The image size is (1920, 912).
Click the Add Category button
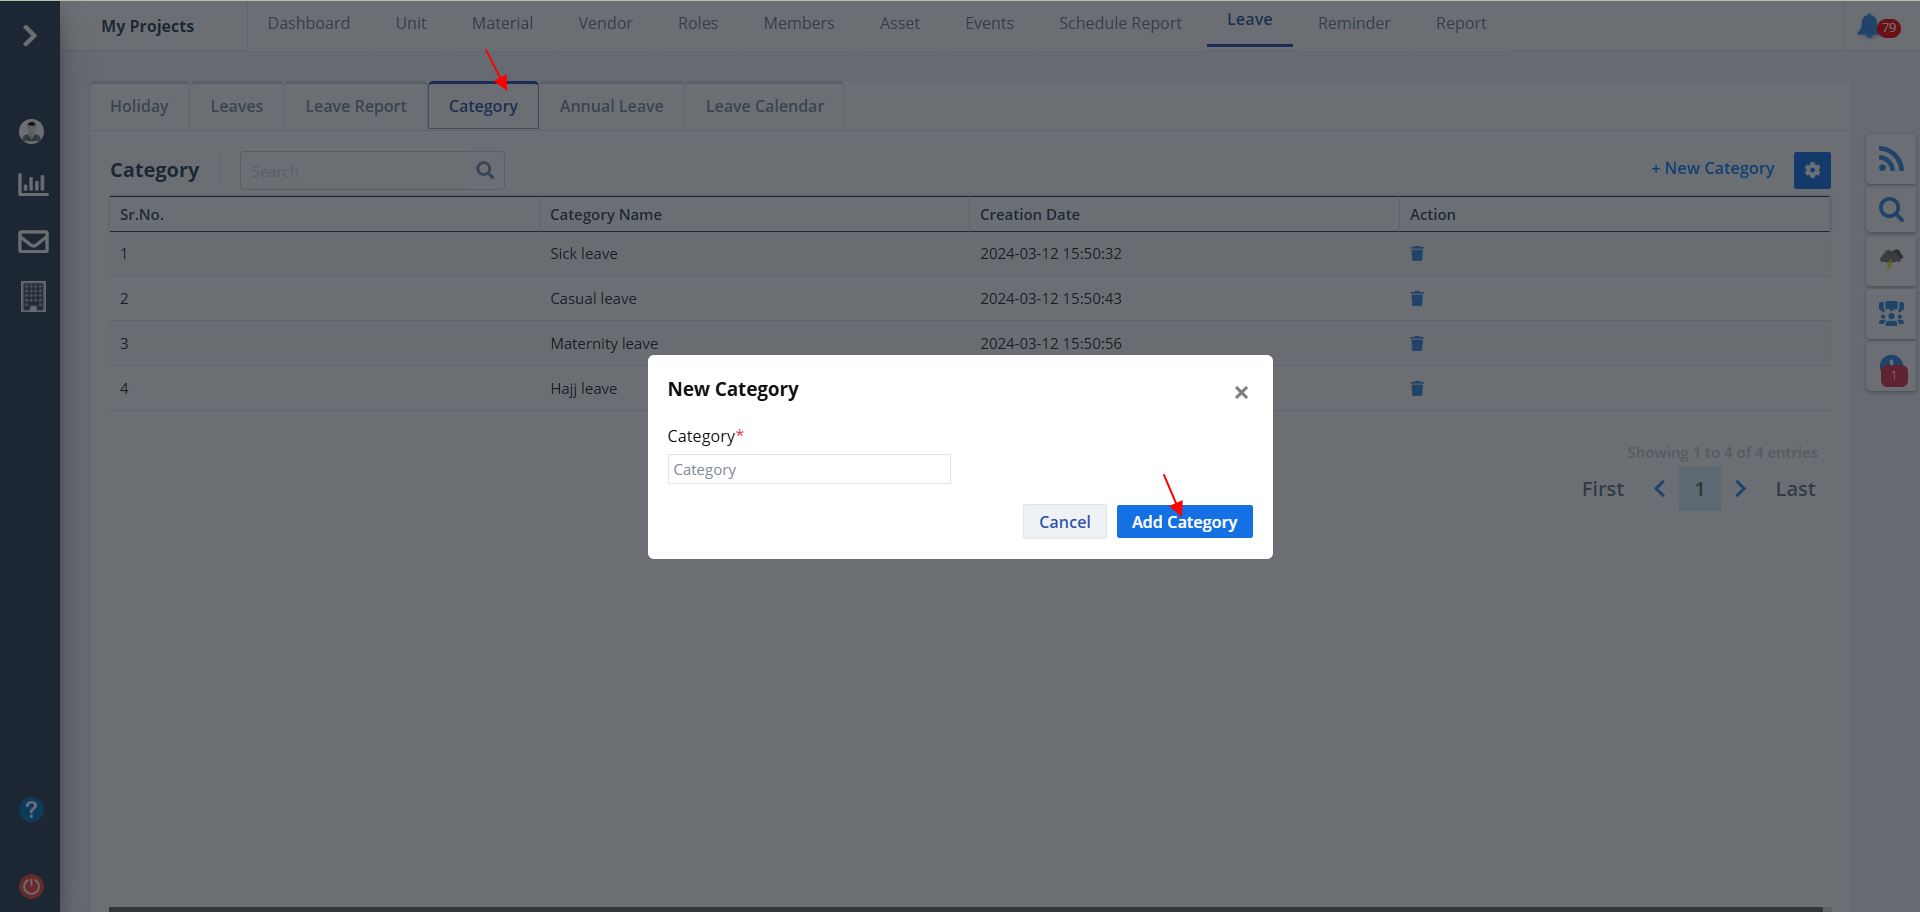point(1184,522)
